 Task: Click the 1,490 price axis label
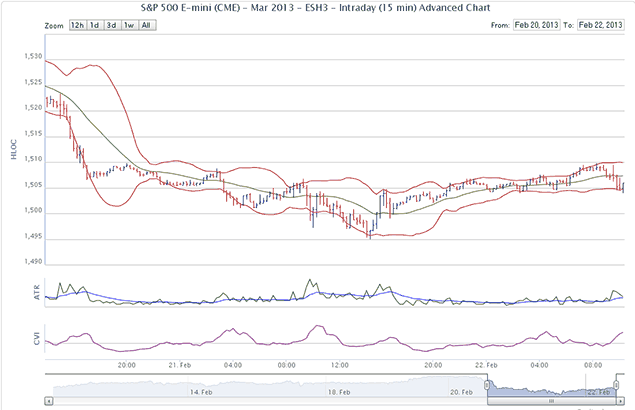tap(33, 261)
